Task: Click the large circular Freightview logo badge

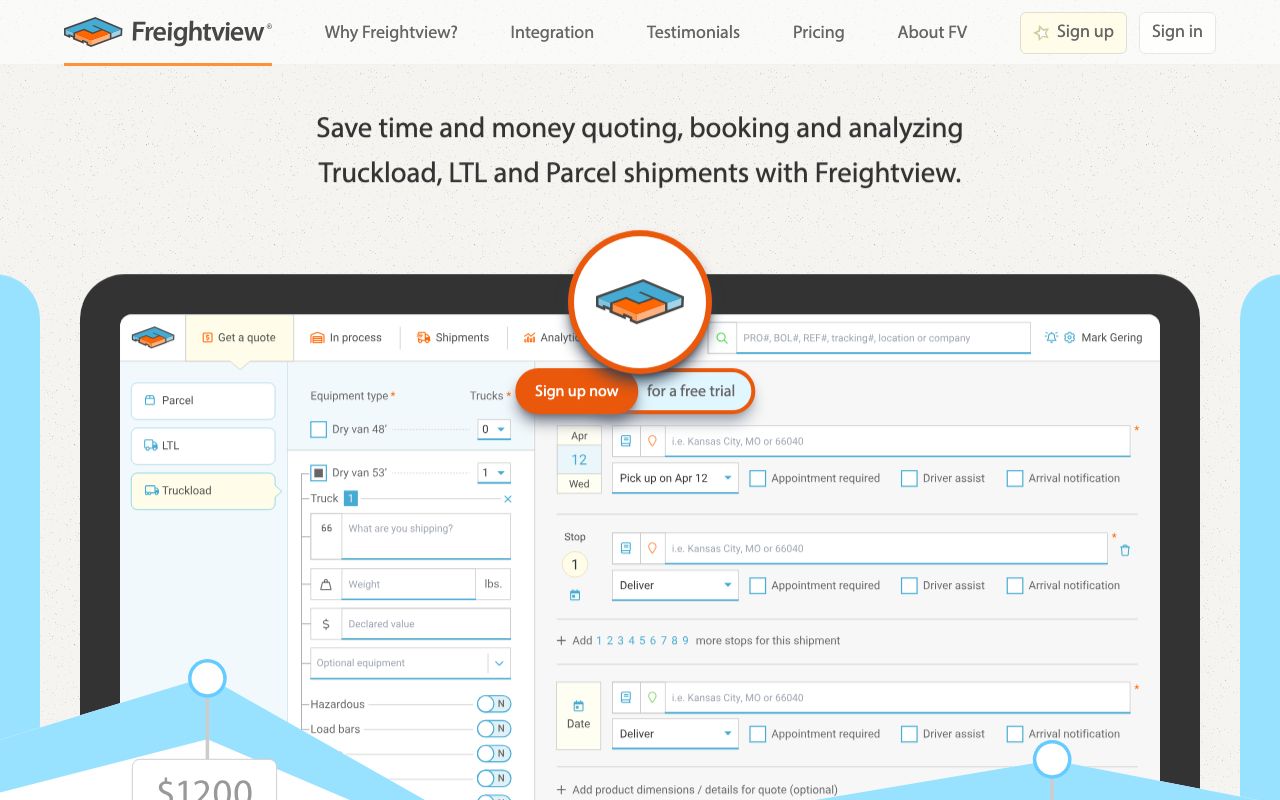Action: coord(640,301)
